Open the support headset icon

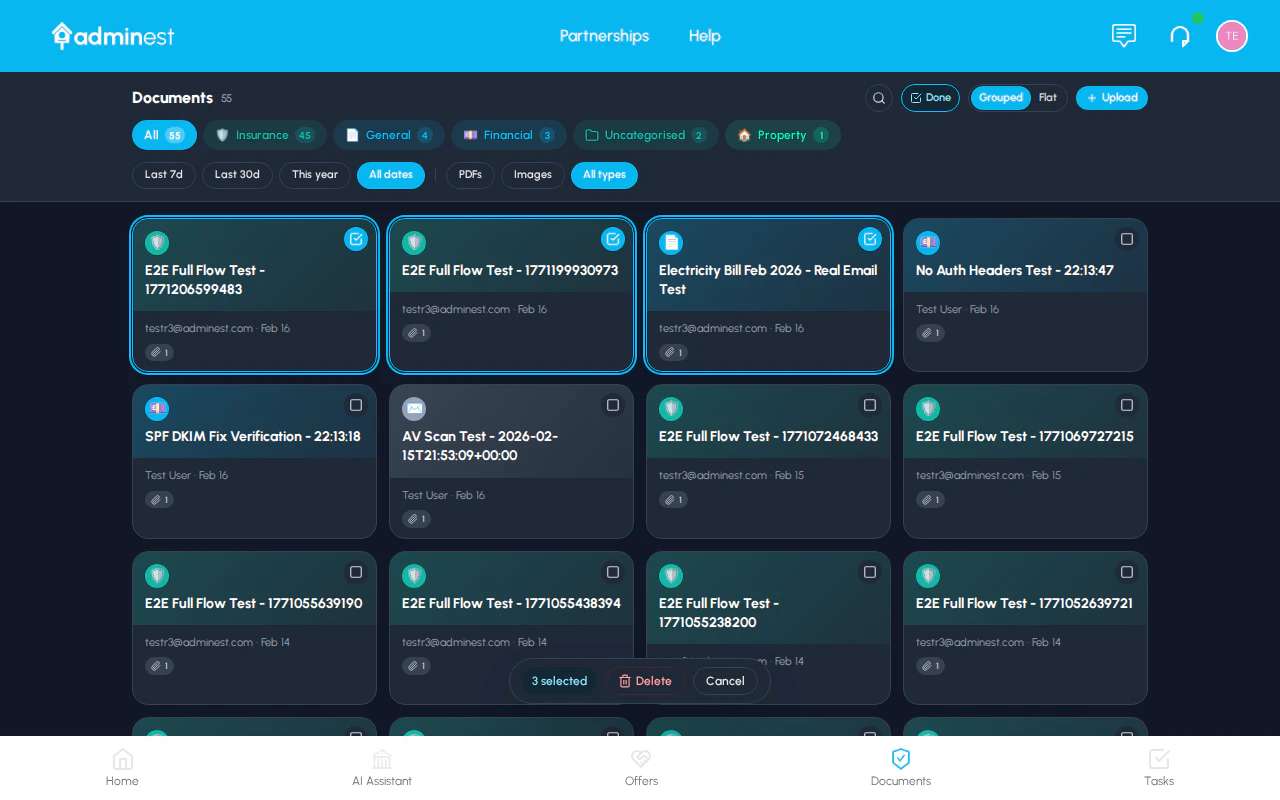click(x=1180, y=36)
